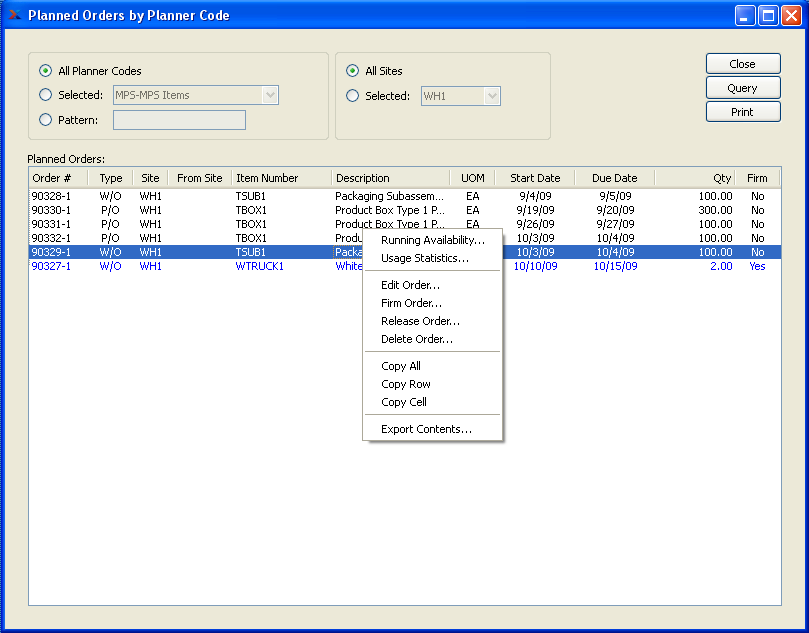Choose Release Order from the menu
Viewport: 809px width, 633px height.
point(420,321)
